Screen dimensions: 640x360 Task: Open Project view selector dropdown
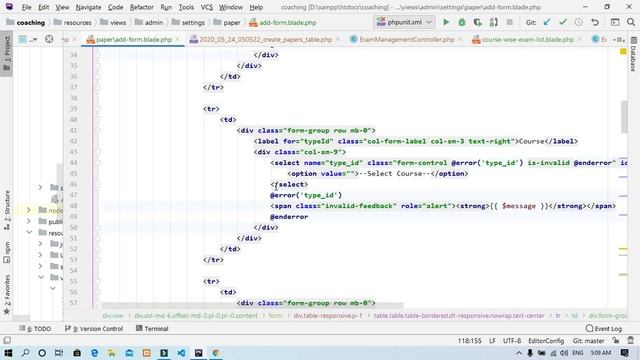click(x=28, y=39)
